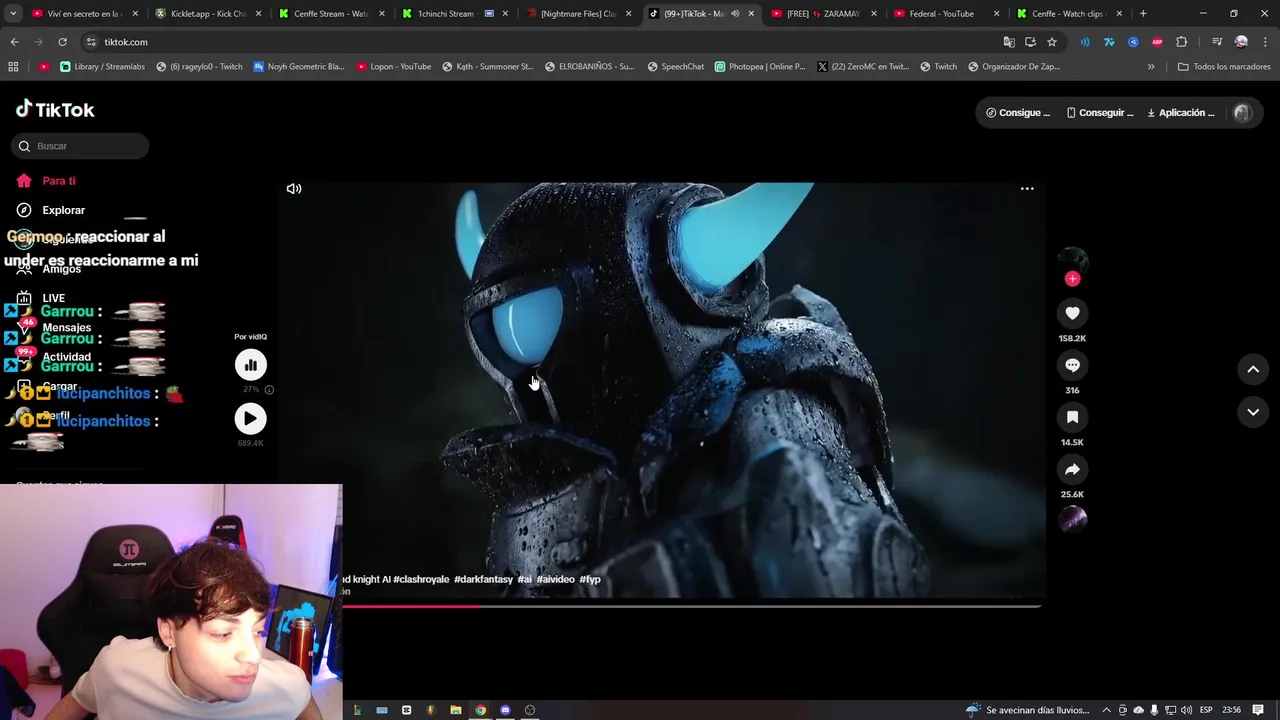Open the video three-dots options menu
The image size is (1280, 720).
click(x=1027, y=188)
